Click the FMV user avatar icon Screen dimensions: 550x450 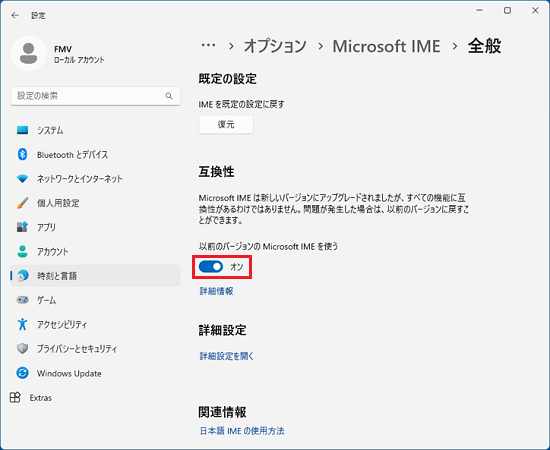tap(28, 53)
